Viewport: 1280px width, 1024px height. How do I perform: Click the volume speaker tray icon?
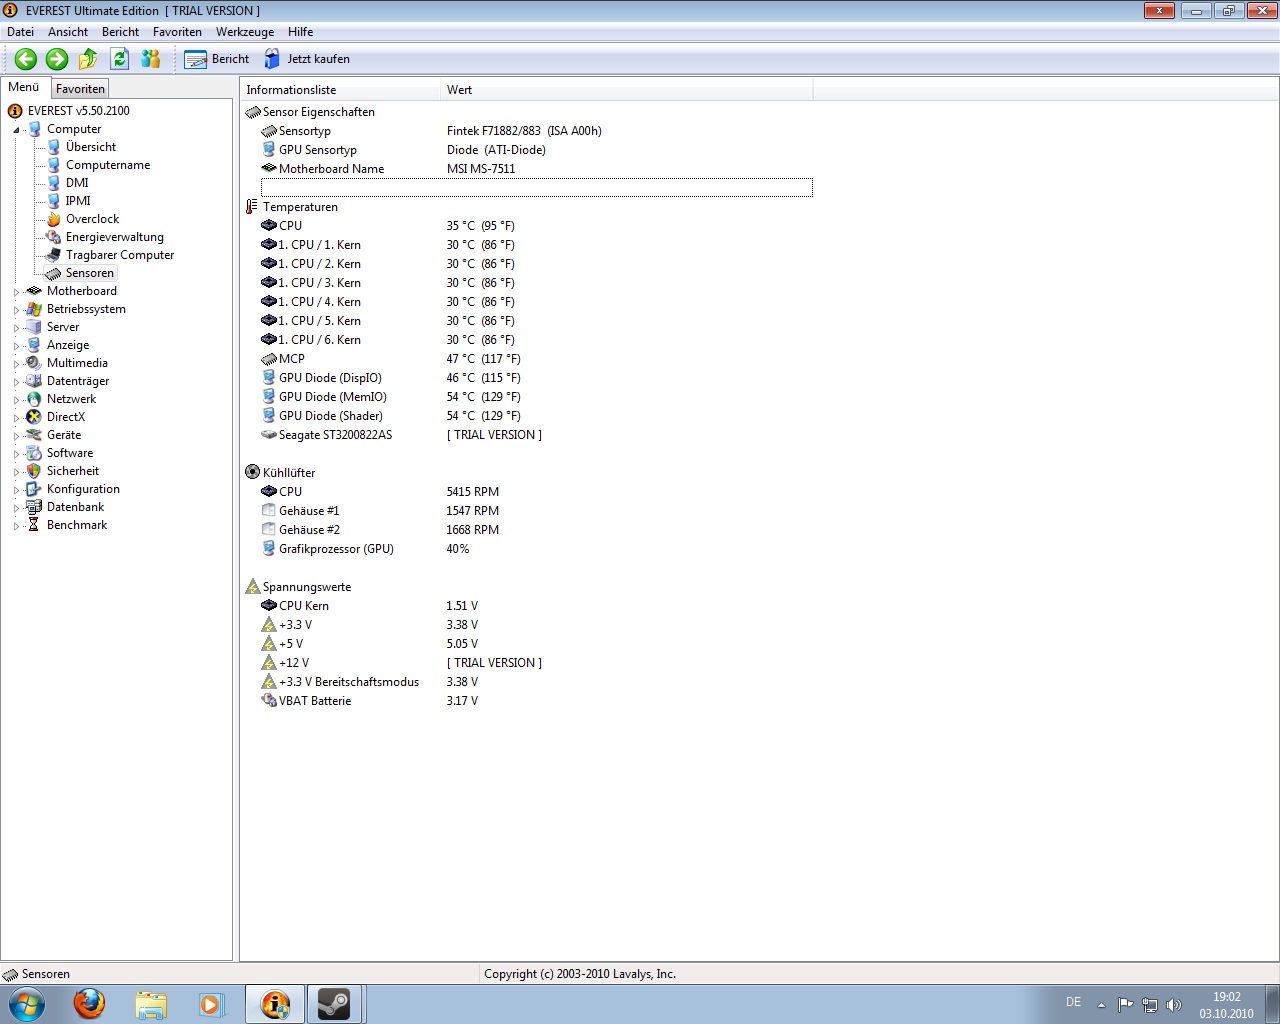click(1174, 1005)
